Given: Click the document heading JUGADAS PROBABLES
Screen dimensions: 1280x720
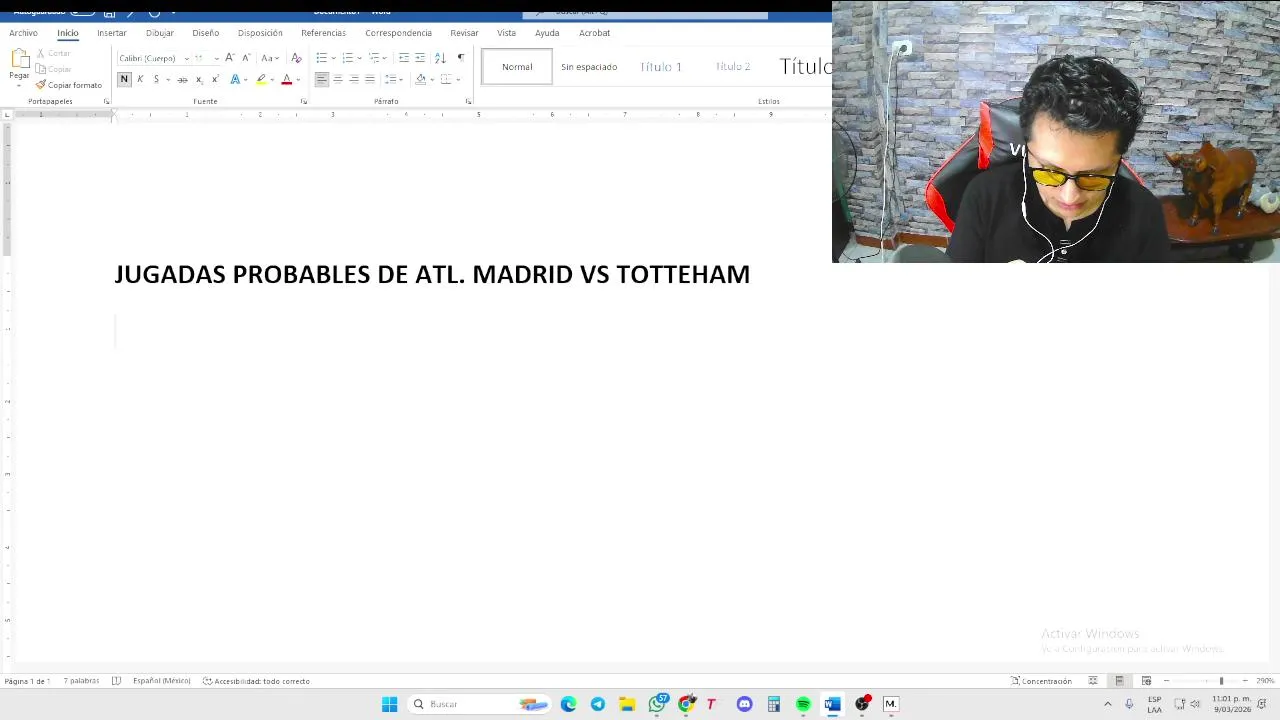Looking at the screenshot, I should pyautogui.click(x=432, y=274).
